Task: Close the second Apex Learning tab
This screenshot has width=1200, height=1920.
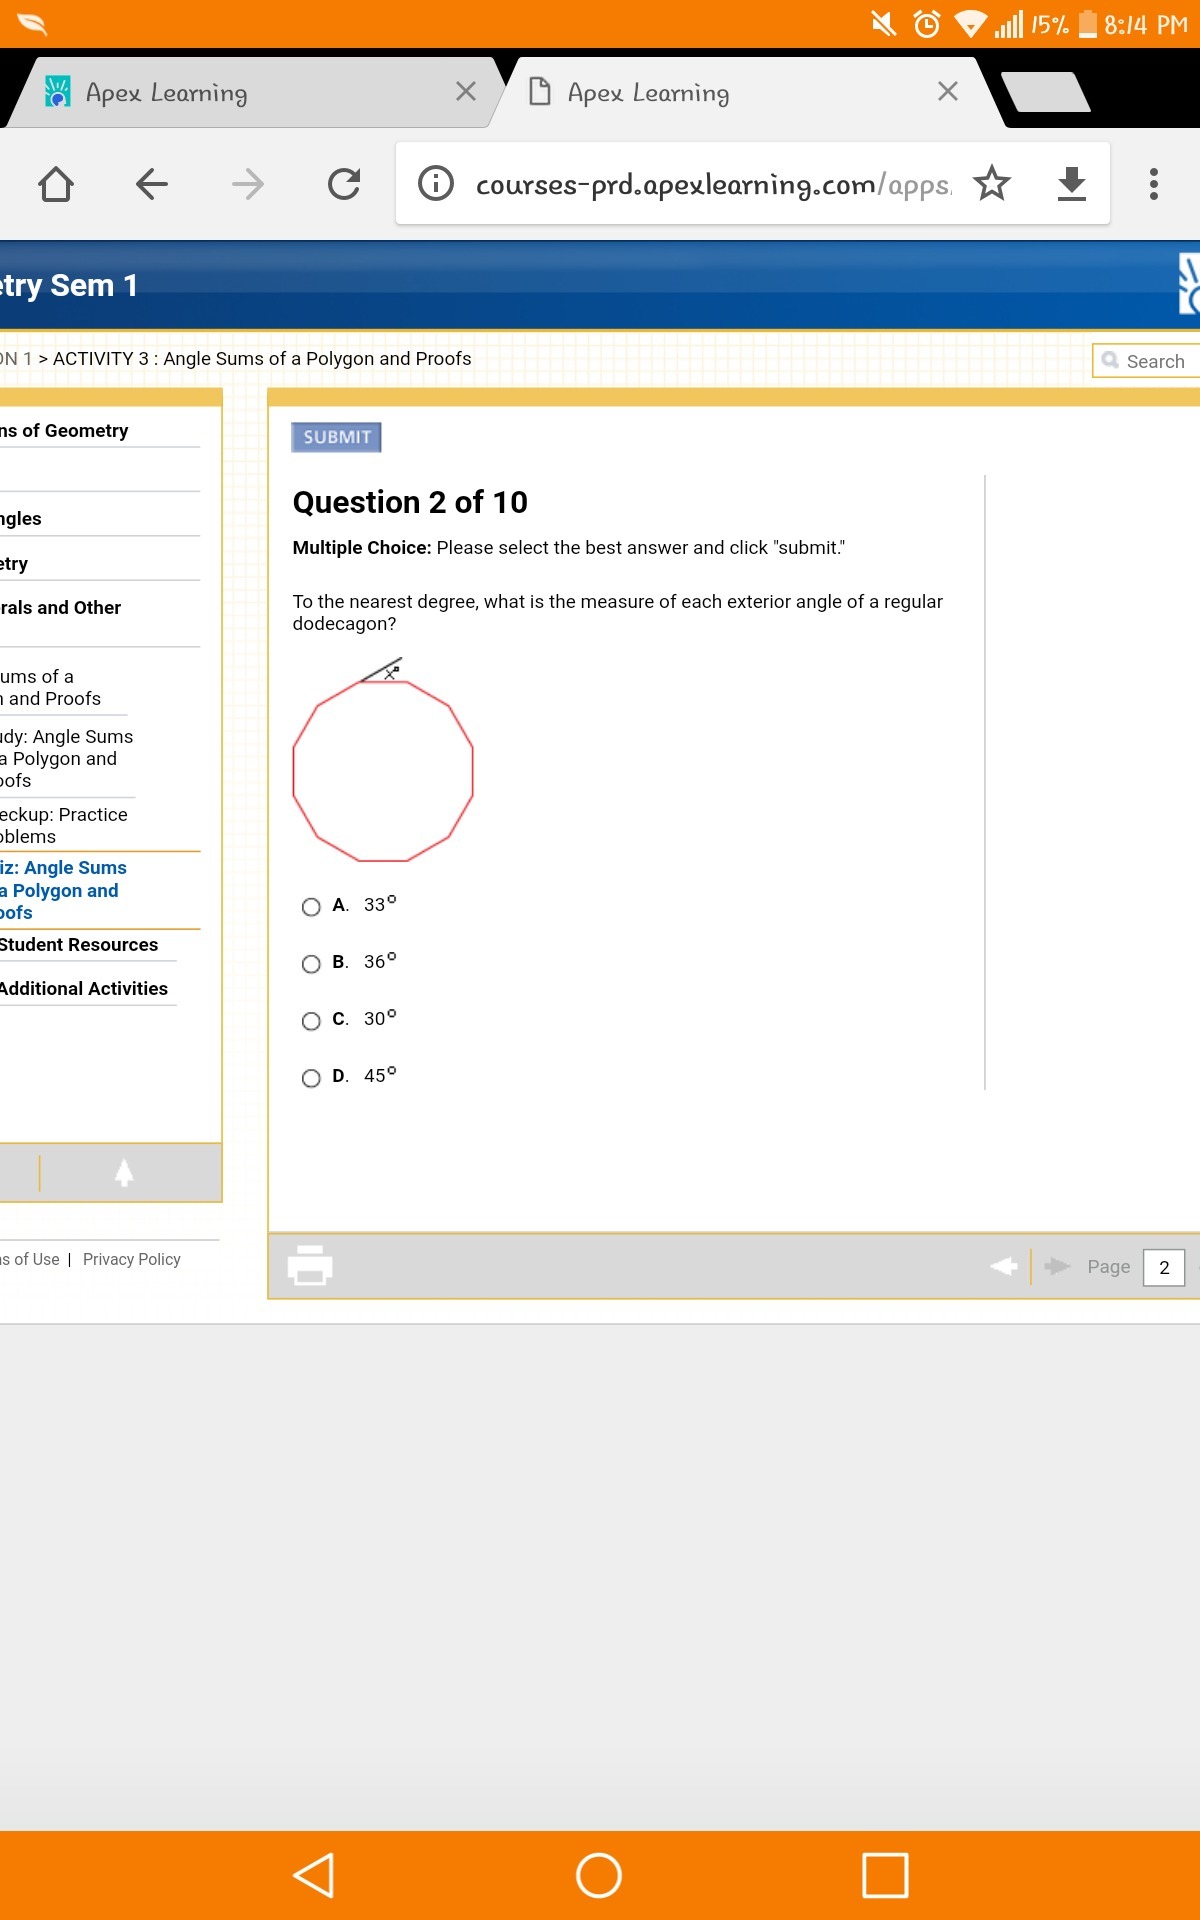Action: pos(948,92)
